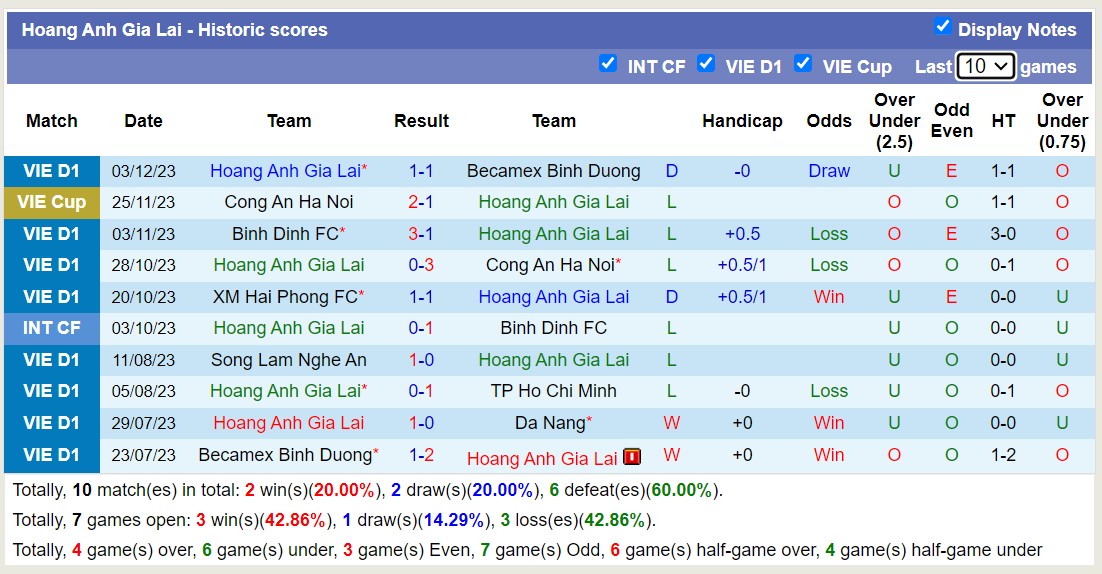Open the 1-2 result on 23/07/23
This screenshot has width=1102, height=574.
421,455
